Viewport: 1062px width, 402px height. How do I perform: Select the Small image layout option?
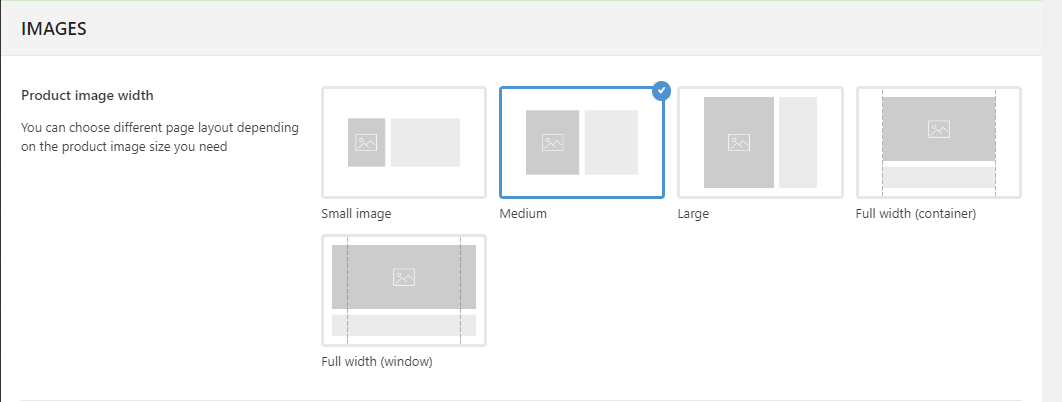point(404,142)
